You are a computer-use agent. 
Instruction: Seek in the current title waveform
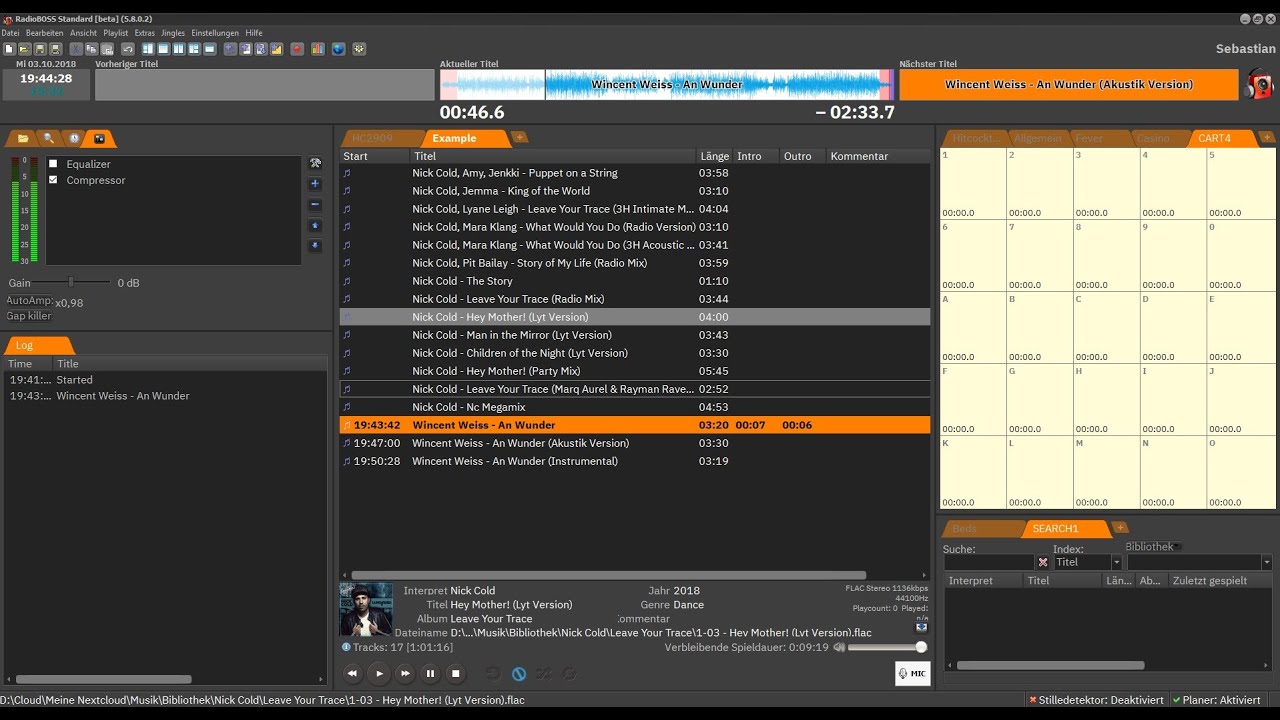[x=666, y=85]
